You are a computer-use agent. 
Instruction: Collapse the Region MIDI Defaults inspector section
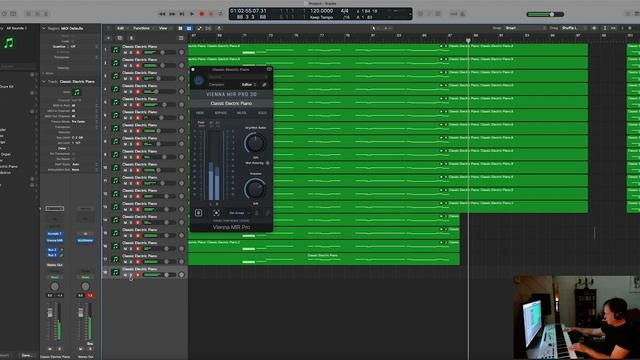coord(44,28)
